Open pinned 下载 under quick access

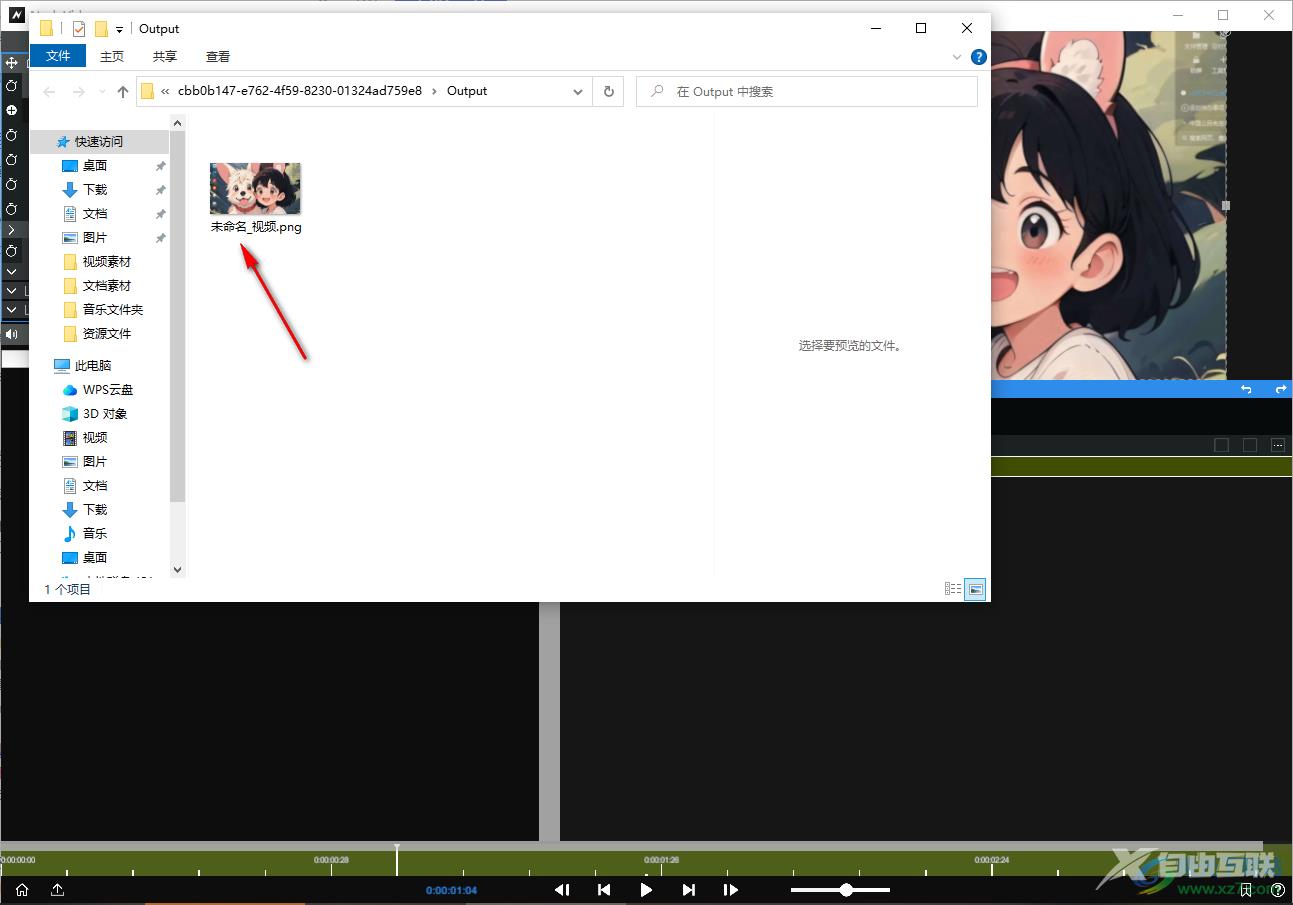(x=95, y=190)
